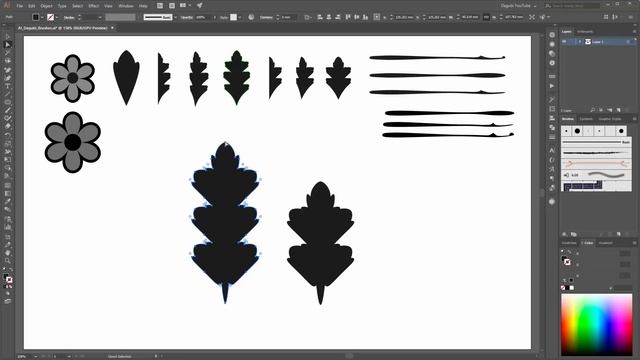The width and height of the screenshot is (640, 360).
Task: Switch to the Artboards panel tab
Action: pyautogui.click(x=585, y=31)
